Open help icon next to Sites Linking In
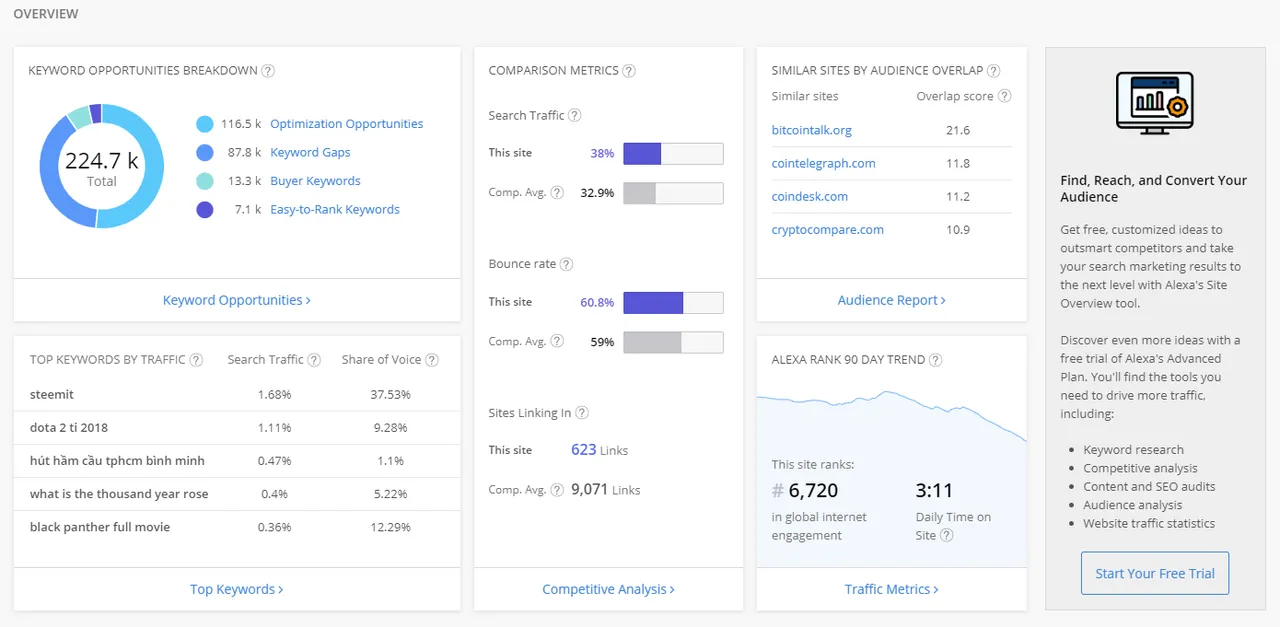Image resolution: width=1280 pixels, height=627 pixels. (x=582, y=413)
